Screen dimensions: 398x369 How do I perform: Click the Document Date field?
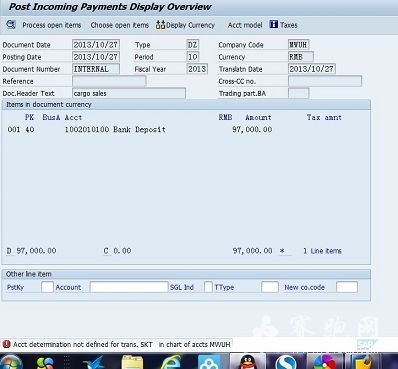96,45
